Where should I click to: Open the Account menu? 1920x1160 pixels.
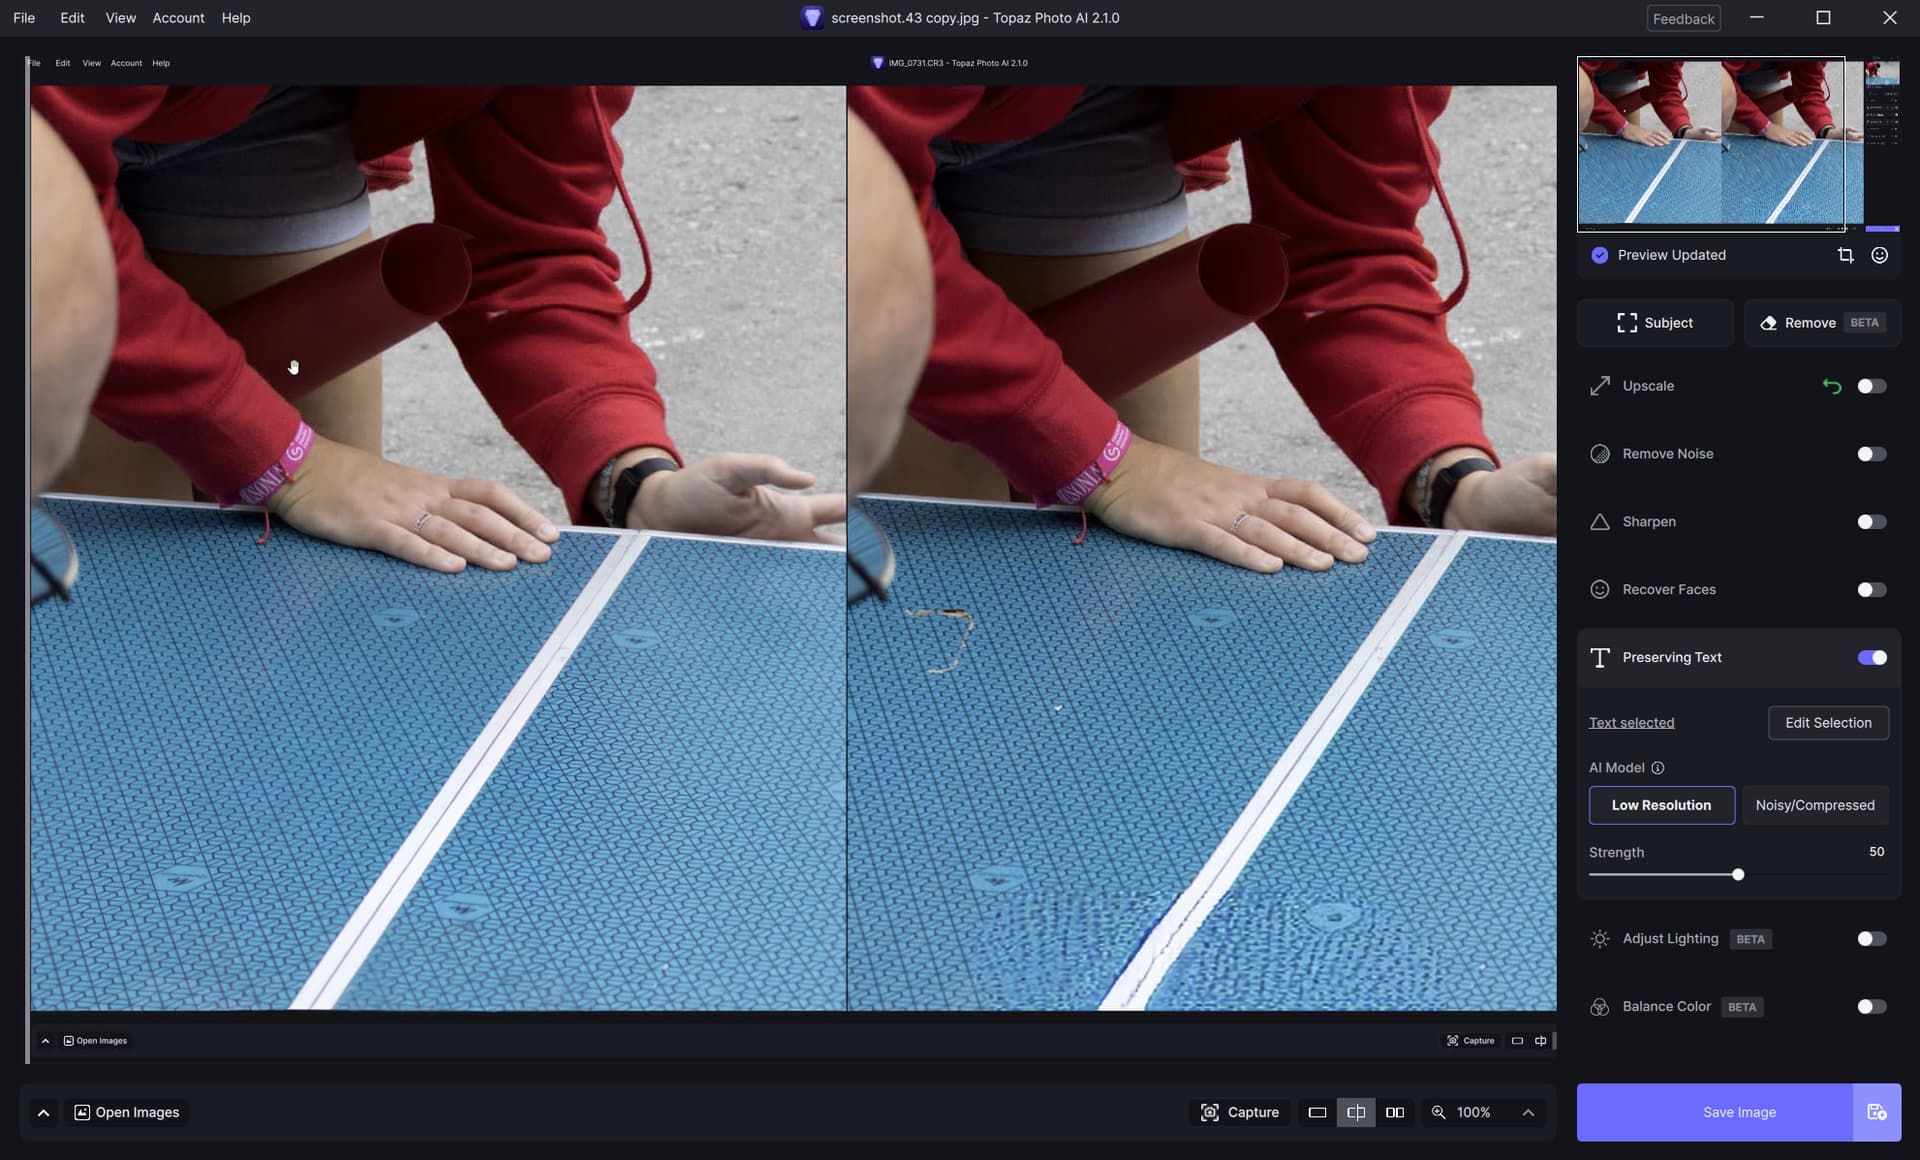tap(178, 18)
